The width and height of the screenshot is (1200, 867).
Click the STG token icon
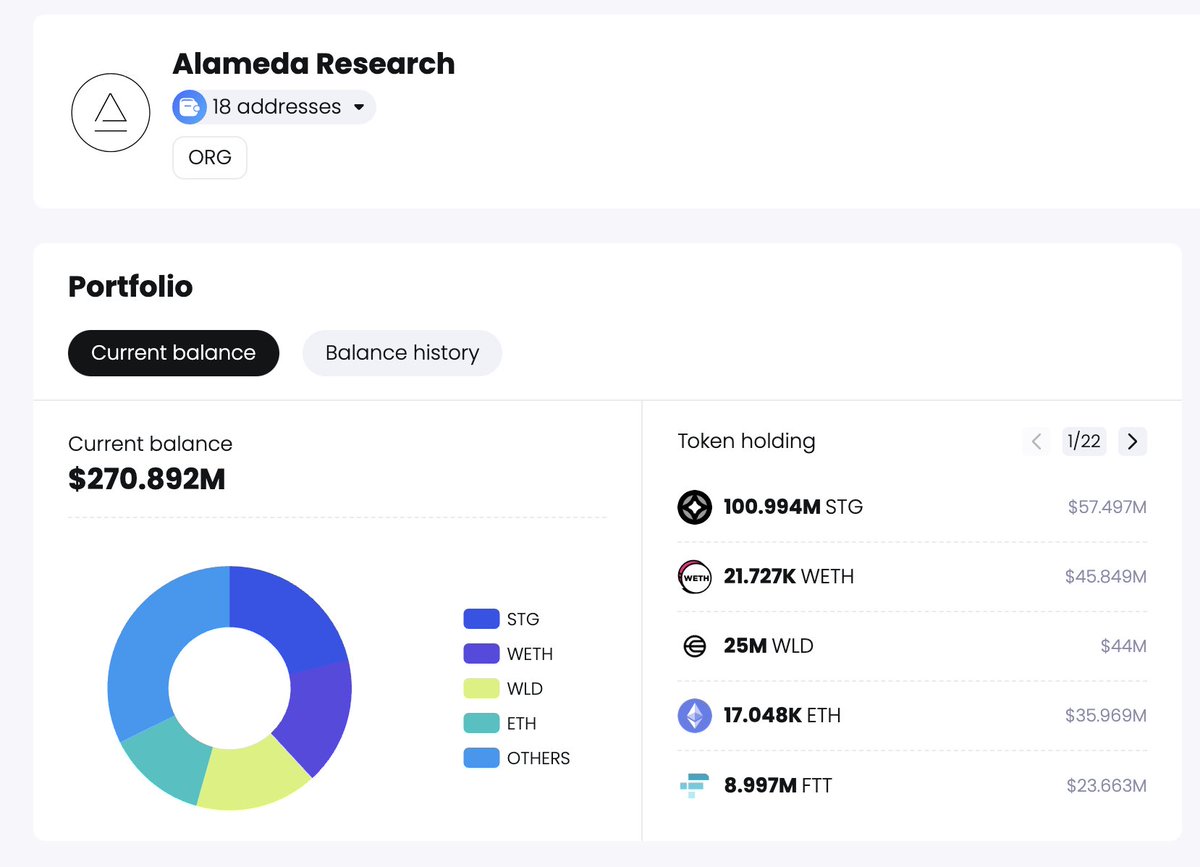(x=694, y=507)
